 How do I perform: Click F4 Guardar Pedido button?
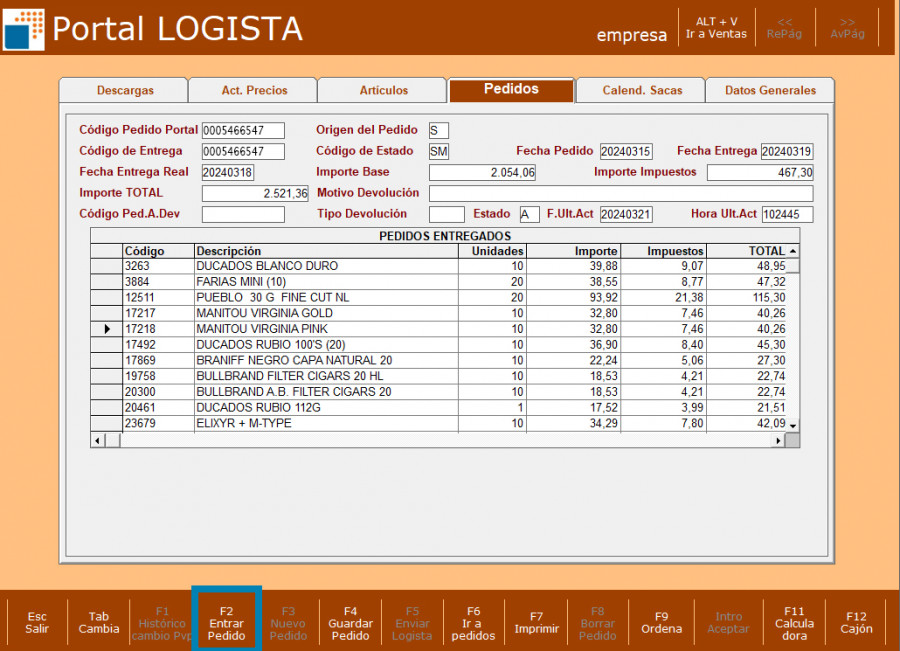[350, 622]
